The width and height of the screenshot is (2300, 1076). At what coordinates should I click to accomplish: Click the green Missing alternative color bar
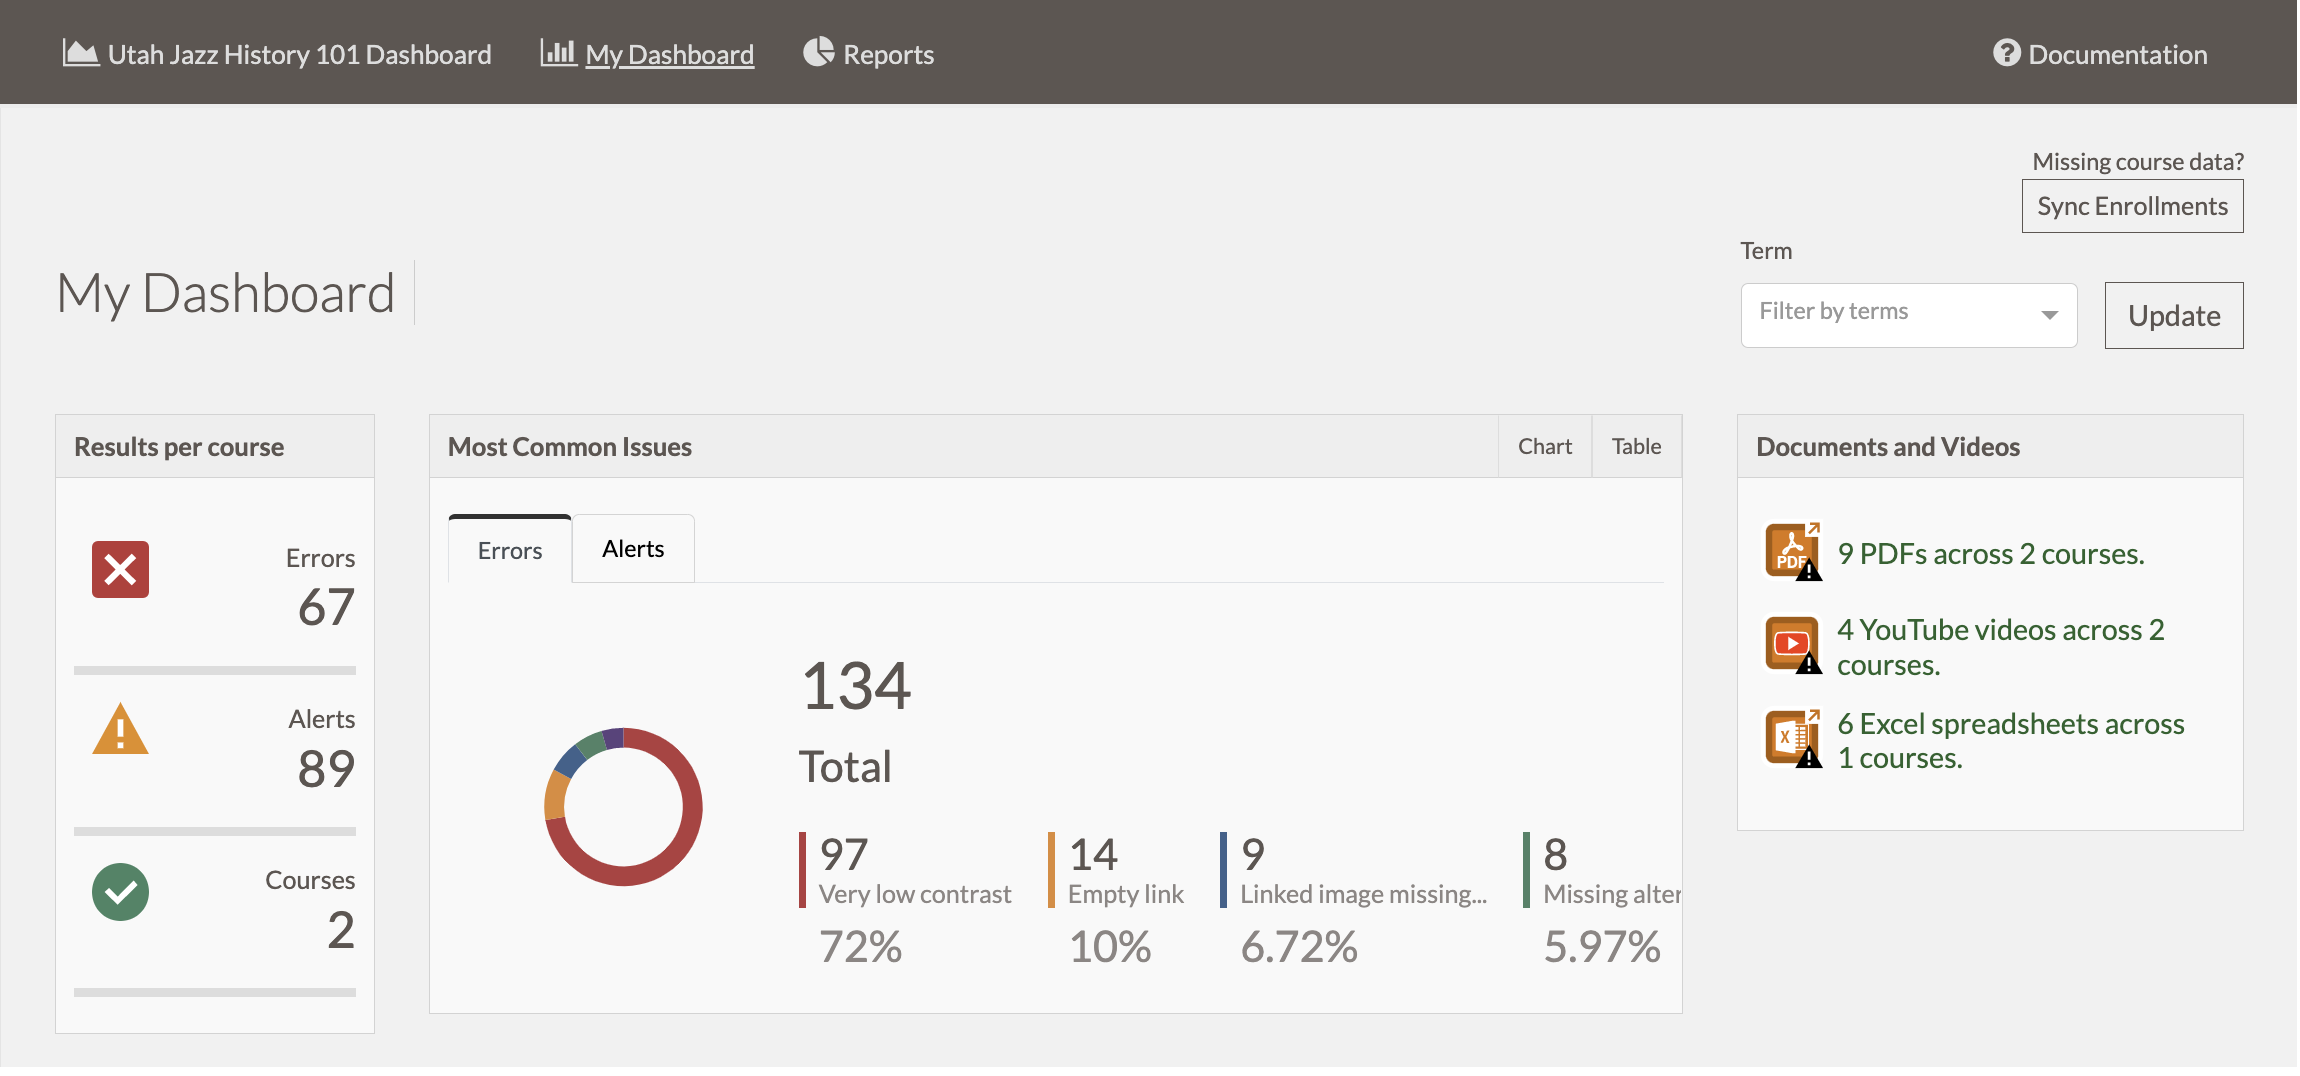click(x=1527, y=870)
